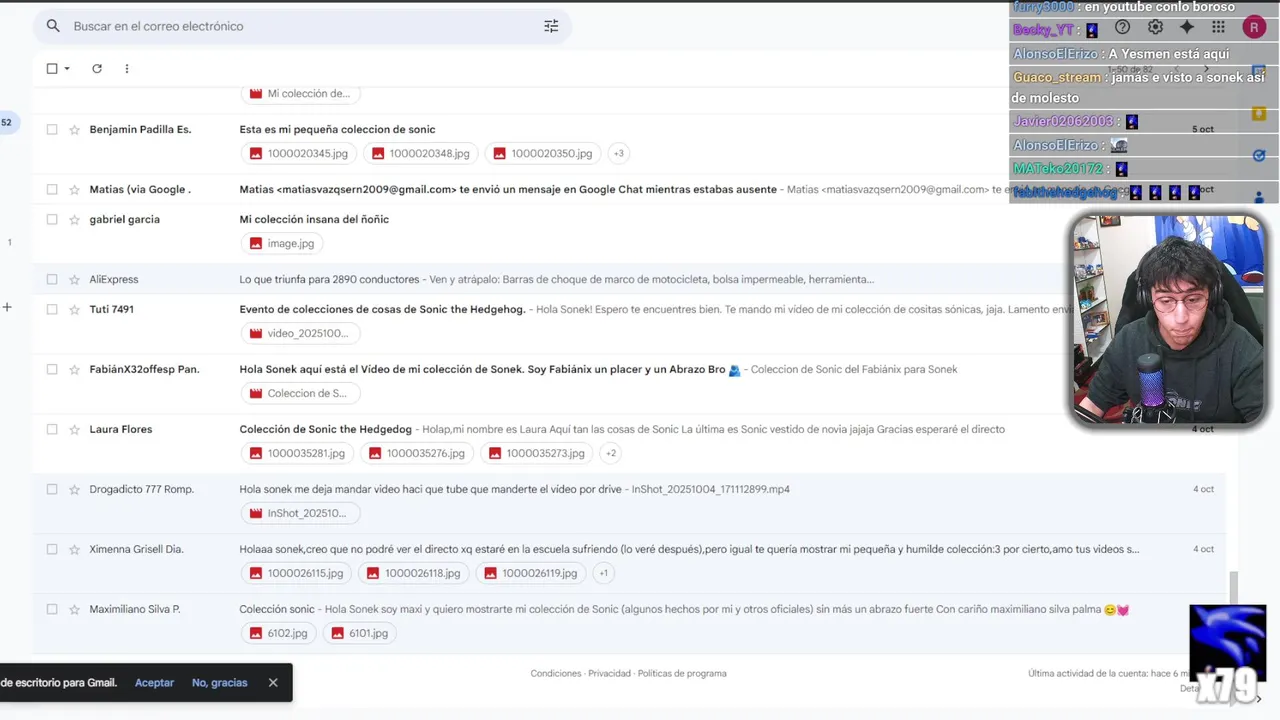Star the Ximenna Grisell email
The width and height of the screenshot is (1280, 720).
[74, 550]
